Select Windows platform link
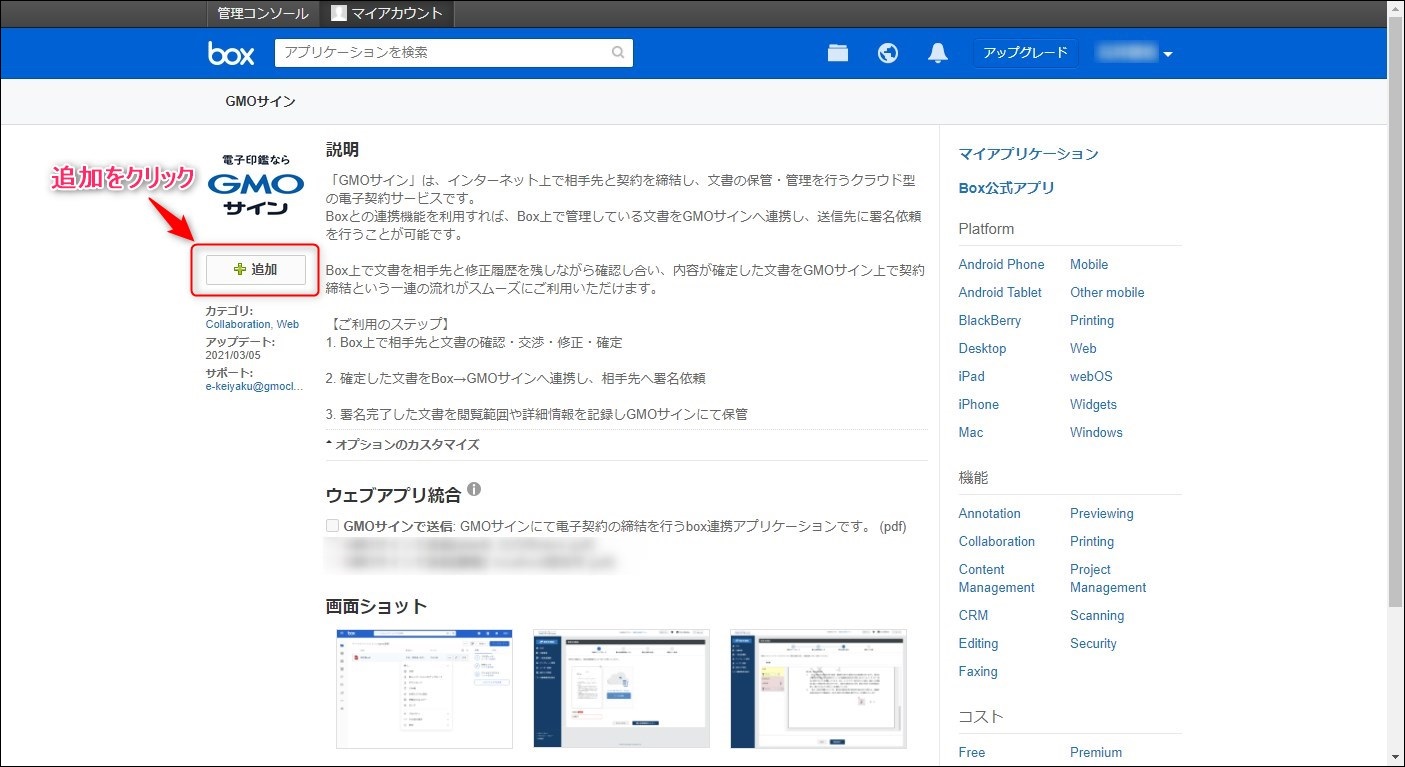Image resolution: width=1405 pixels, height=767 pixels. click(1096, 432)
